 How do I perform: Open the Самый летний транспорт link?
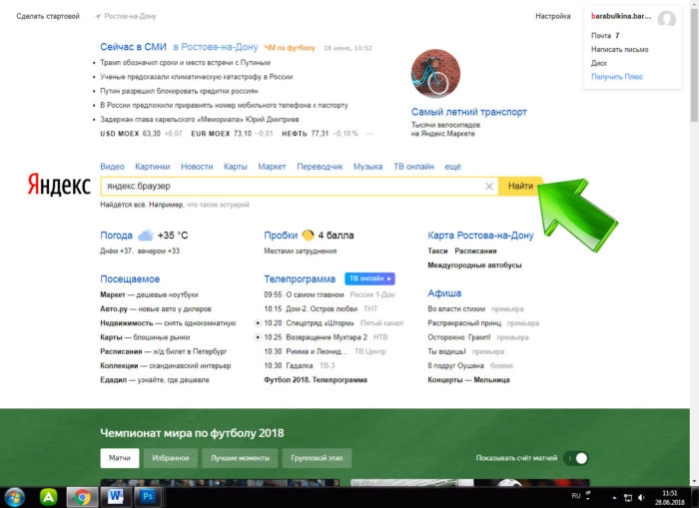(469, 112)
